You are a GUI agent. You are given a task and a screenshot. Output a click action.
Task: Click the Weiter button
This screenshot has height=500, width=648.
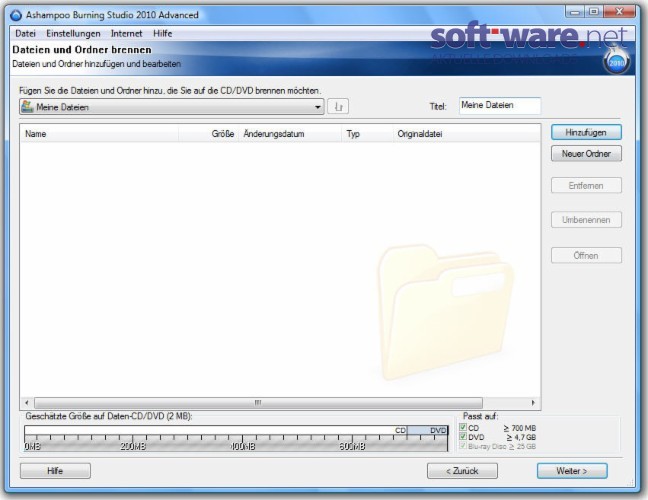click(x=572, y=471)
